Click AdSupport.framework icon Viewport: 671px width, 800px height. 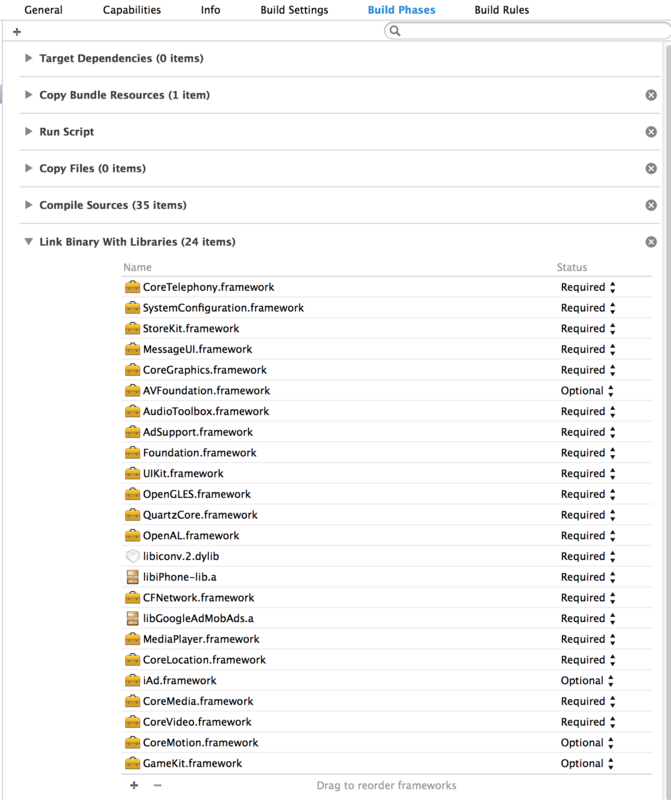coord(132,432)
